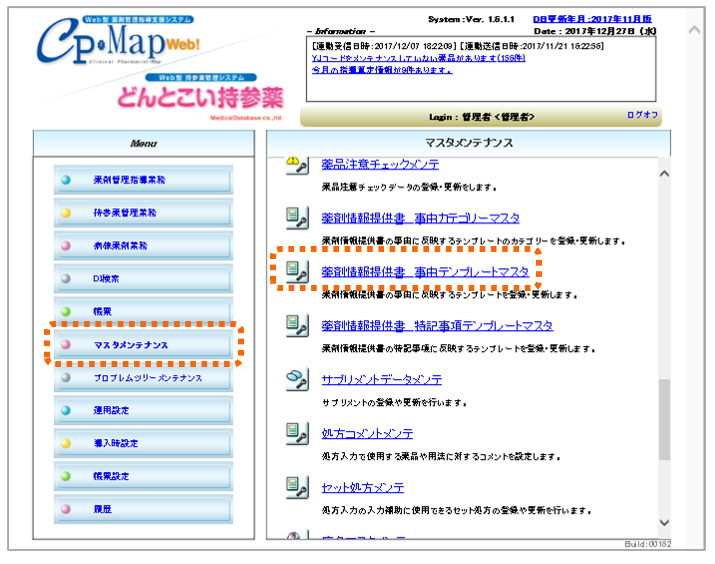The height and width of the screenshot is (564, 715).
Task: Open プロブレムツリーメンテナンス menu entry
Action: click(x=143, y=378)
